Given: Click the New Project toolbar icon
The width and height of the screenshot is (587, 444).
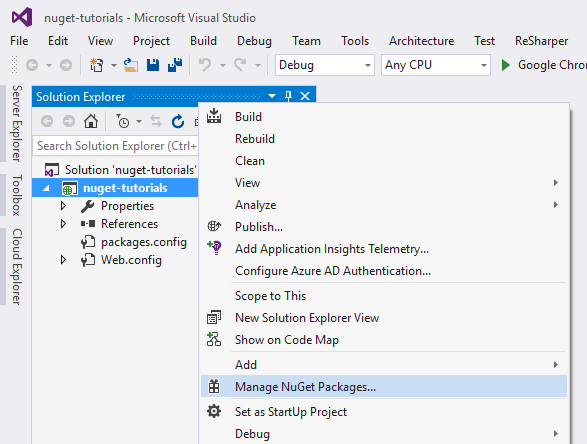Looking at the screenshot, I should tap(97, 65).
